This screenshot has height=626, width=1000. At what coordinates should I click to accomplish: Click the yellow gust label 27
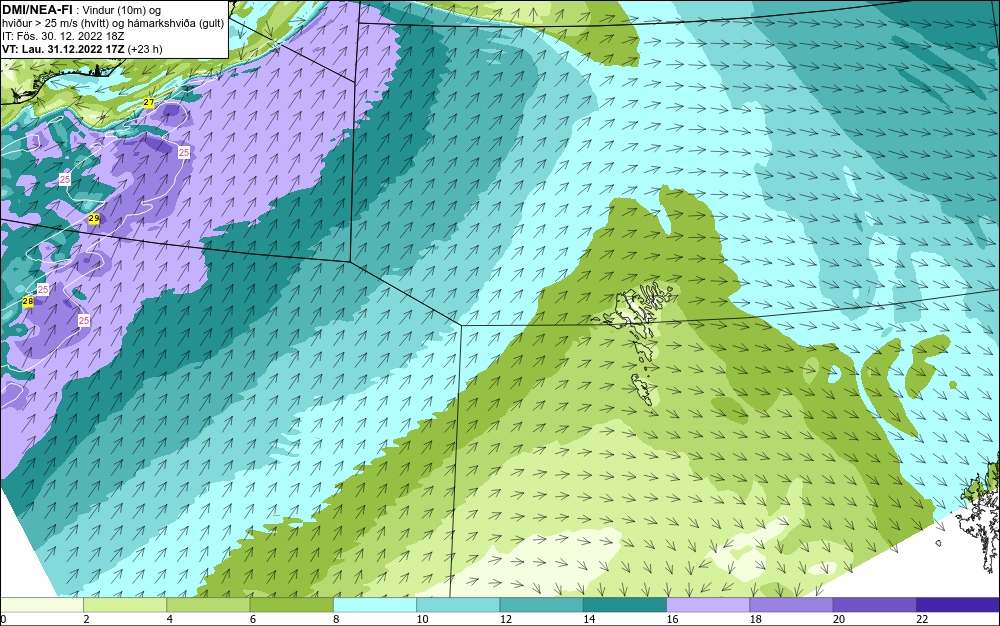[149, 103]
